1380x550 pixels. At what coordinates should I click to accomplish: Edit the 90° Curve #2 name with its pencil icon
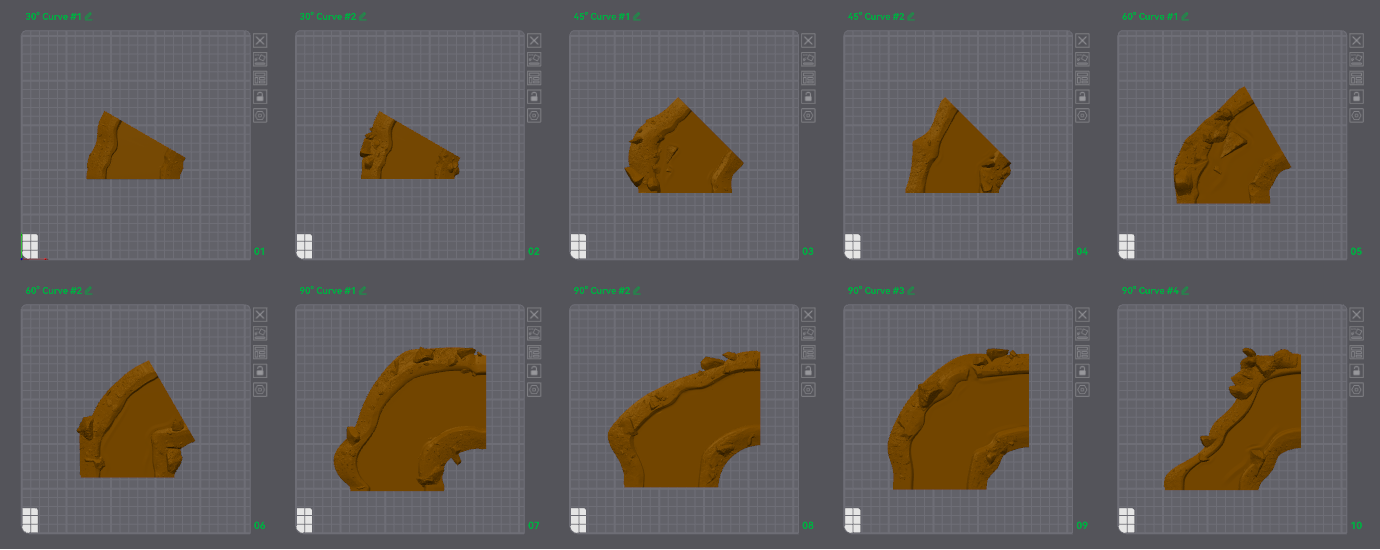636,290
